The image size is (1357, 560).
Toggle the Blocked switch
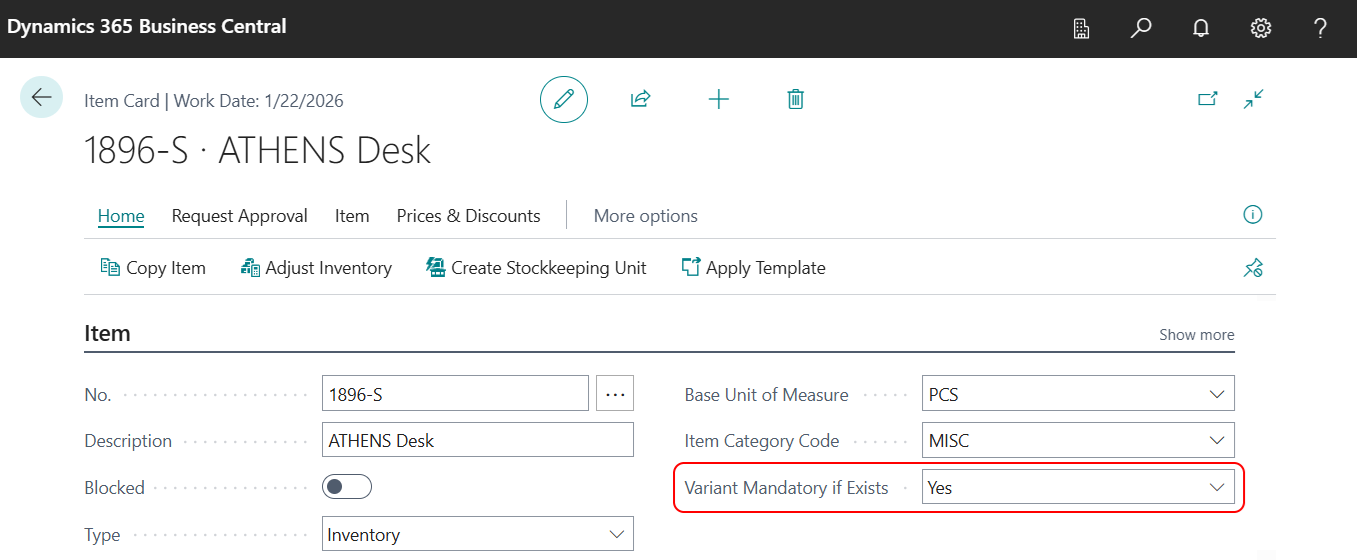(347, 487)
